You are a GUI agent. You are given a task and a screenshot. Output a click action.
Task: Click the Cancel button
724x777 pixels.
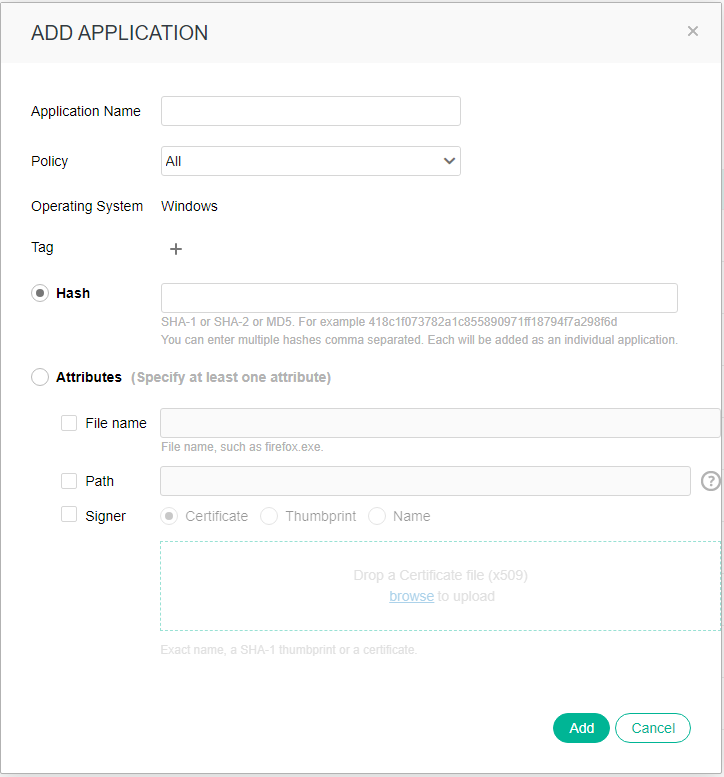[652, 728]
